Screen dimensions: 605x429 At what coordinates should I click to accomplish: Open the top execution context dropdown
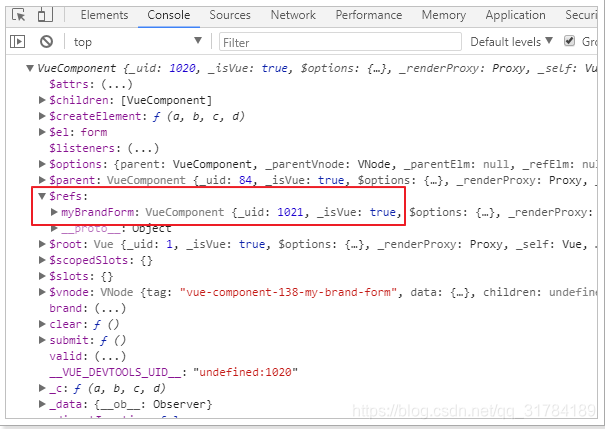(x=138, y=42)
